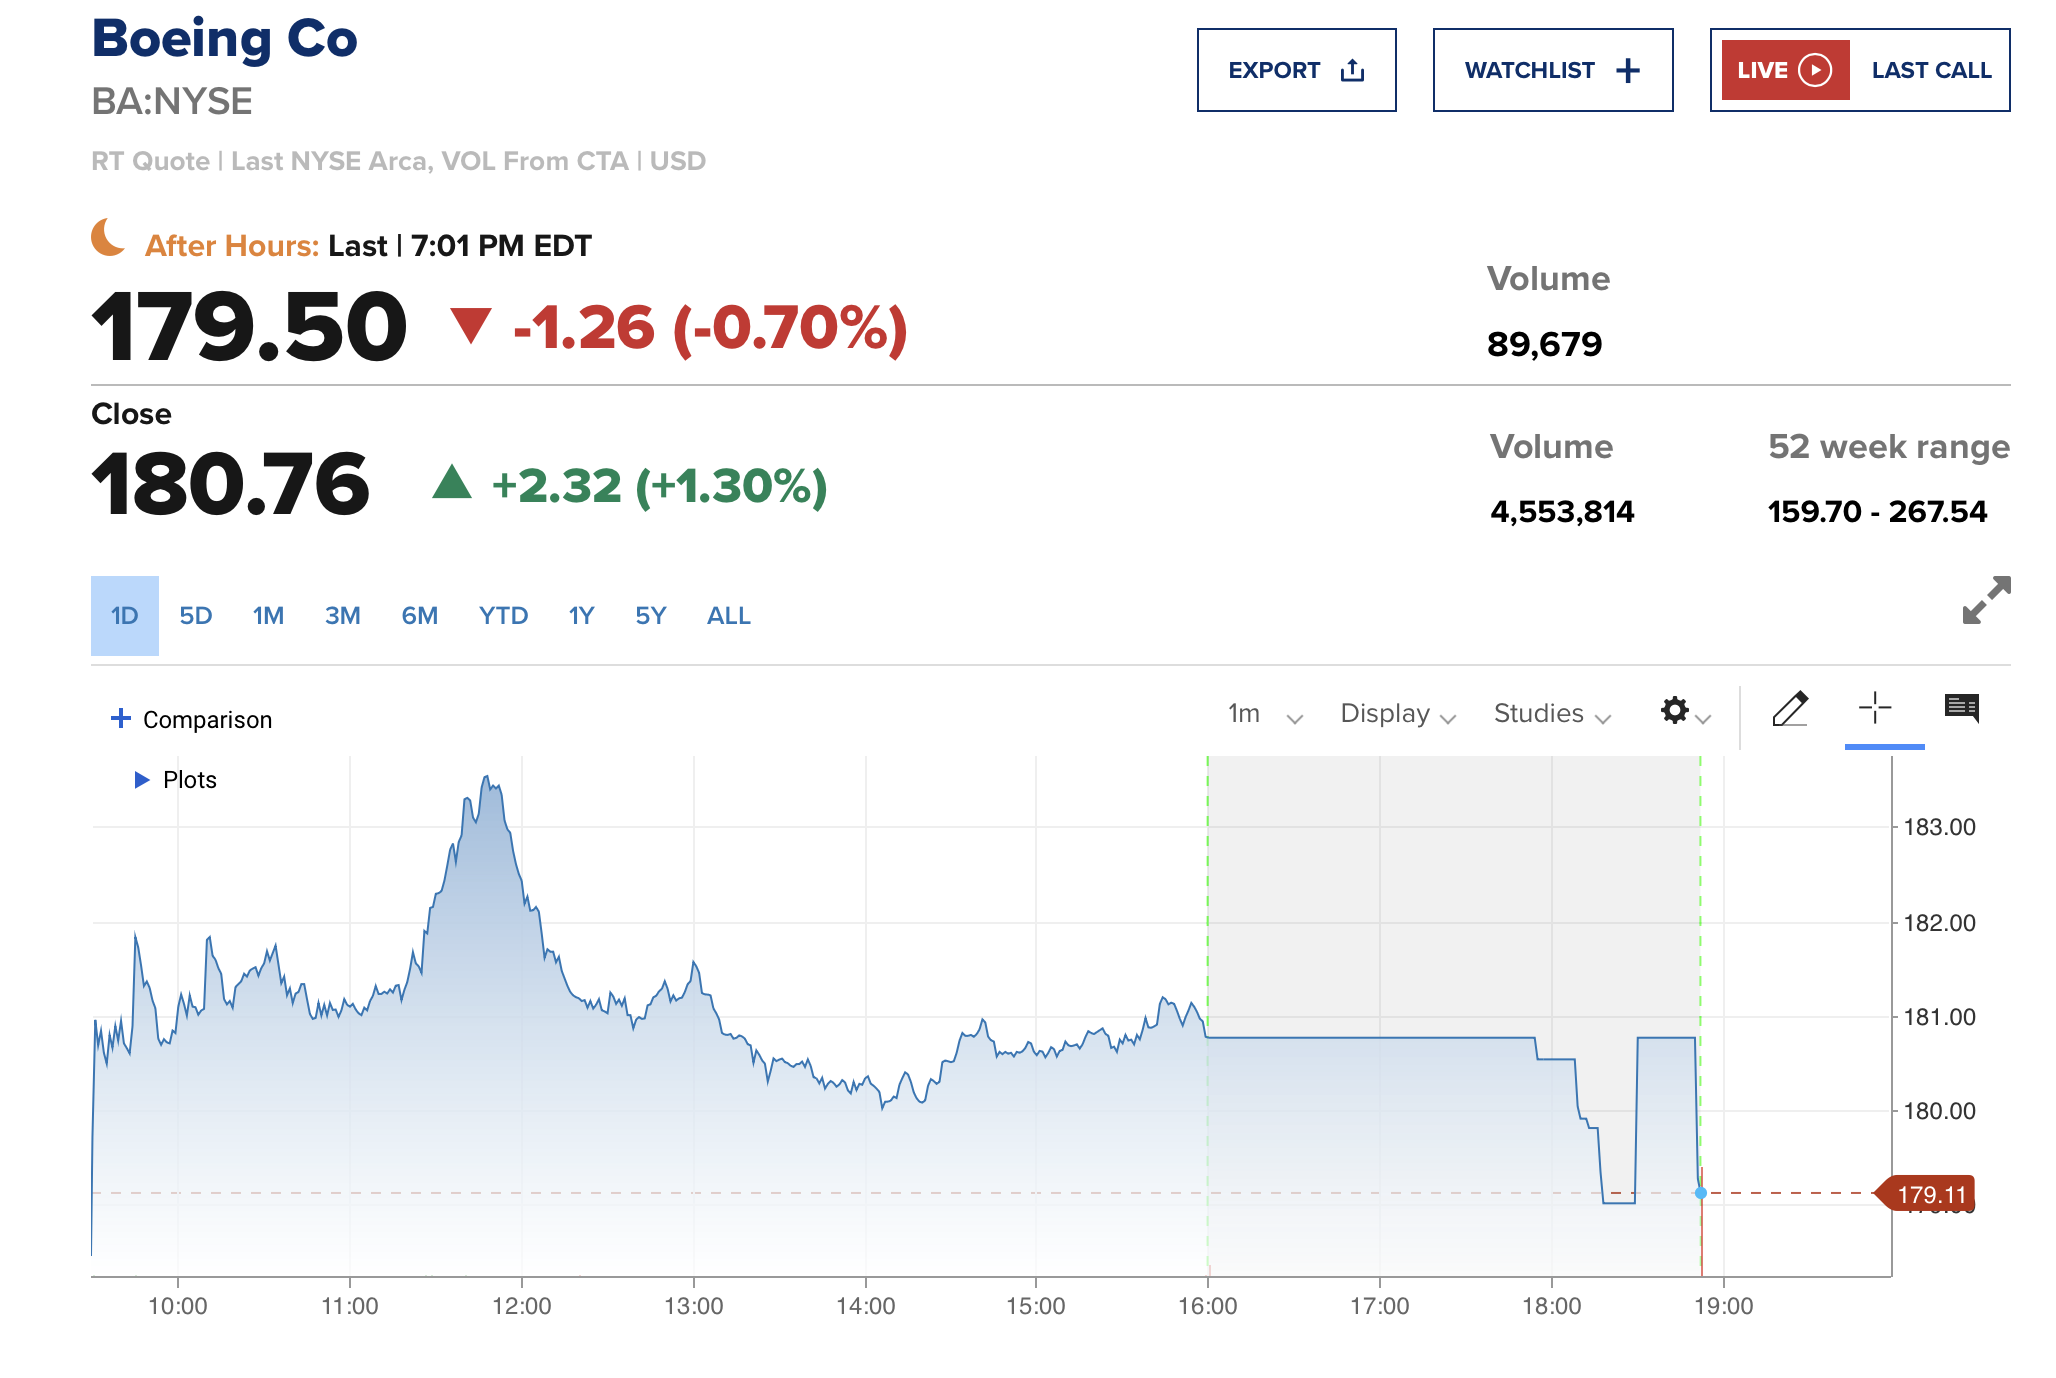Open the chart comments icon
Viewport: 2056px width, 1378px height.
(x=1961, y=708)
